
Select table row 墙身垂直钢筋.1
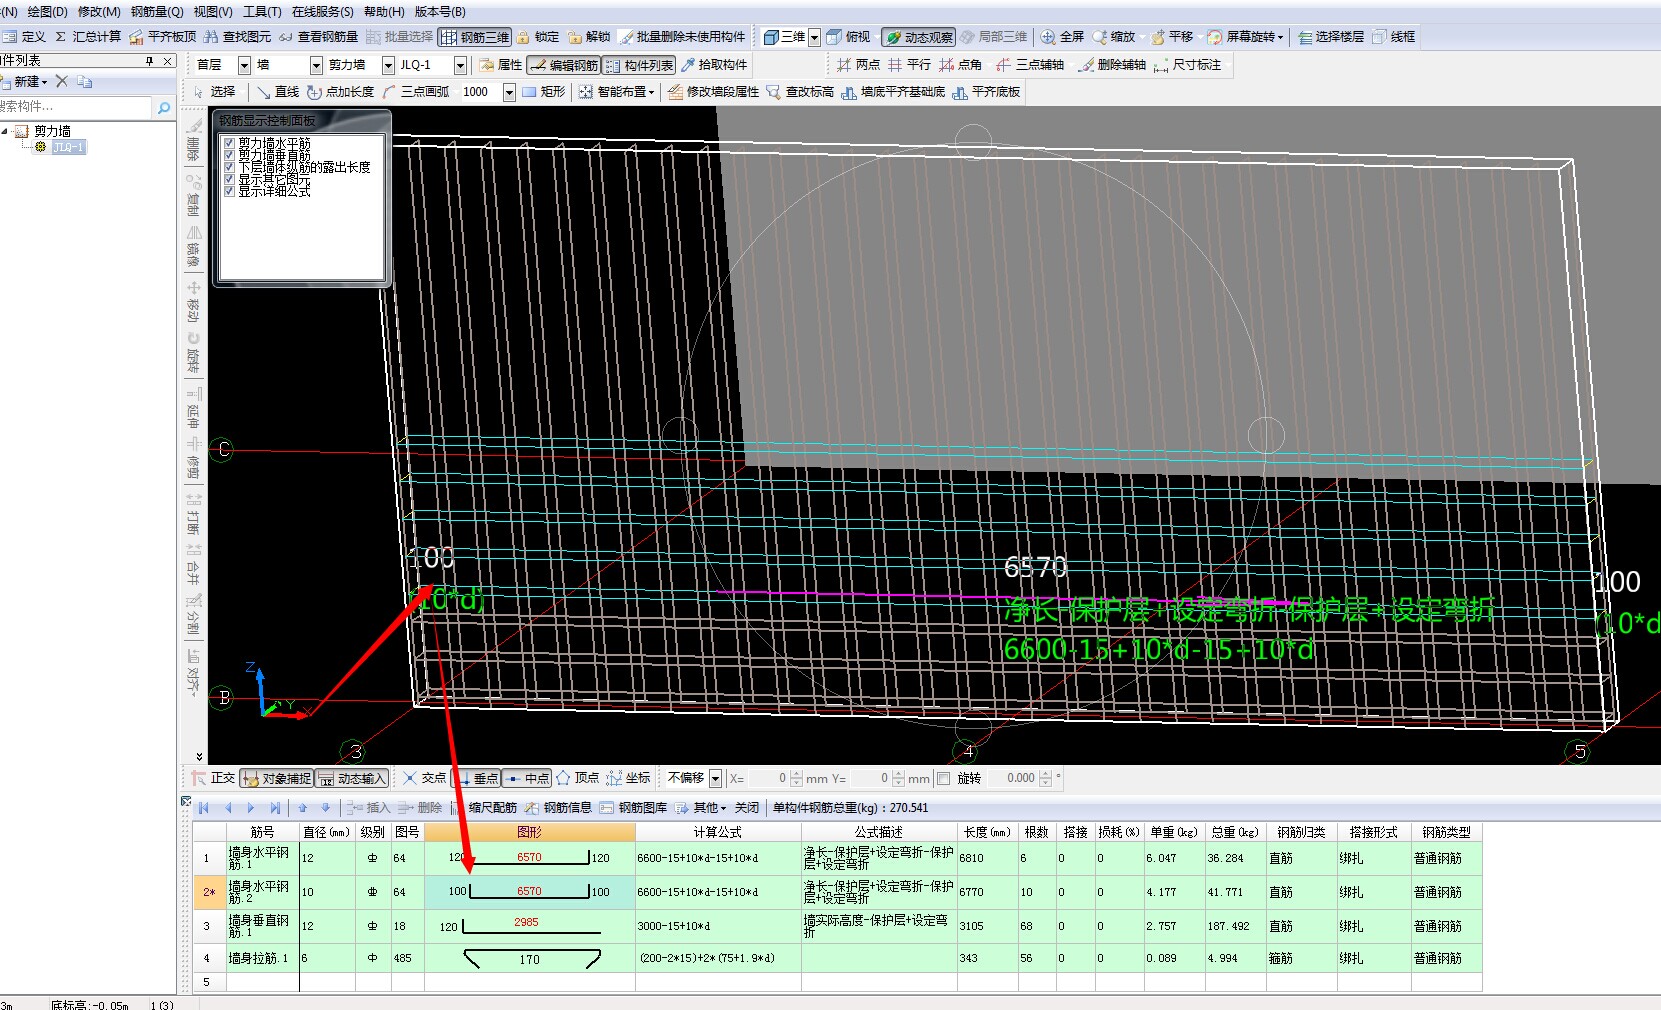point(837,926)
